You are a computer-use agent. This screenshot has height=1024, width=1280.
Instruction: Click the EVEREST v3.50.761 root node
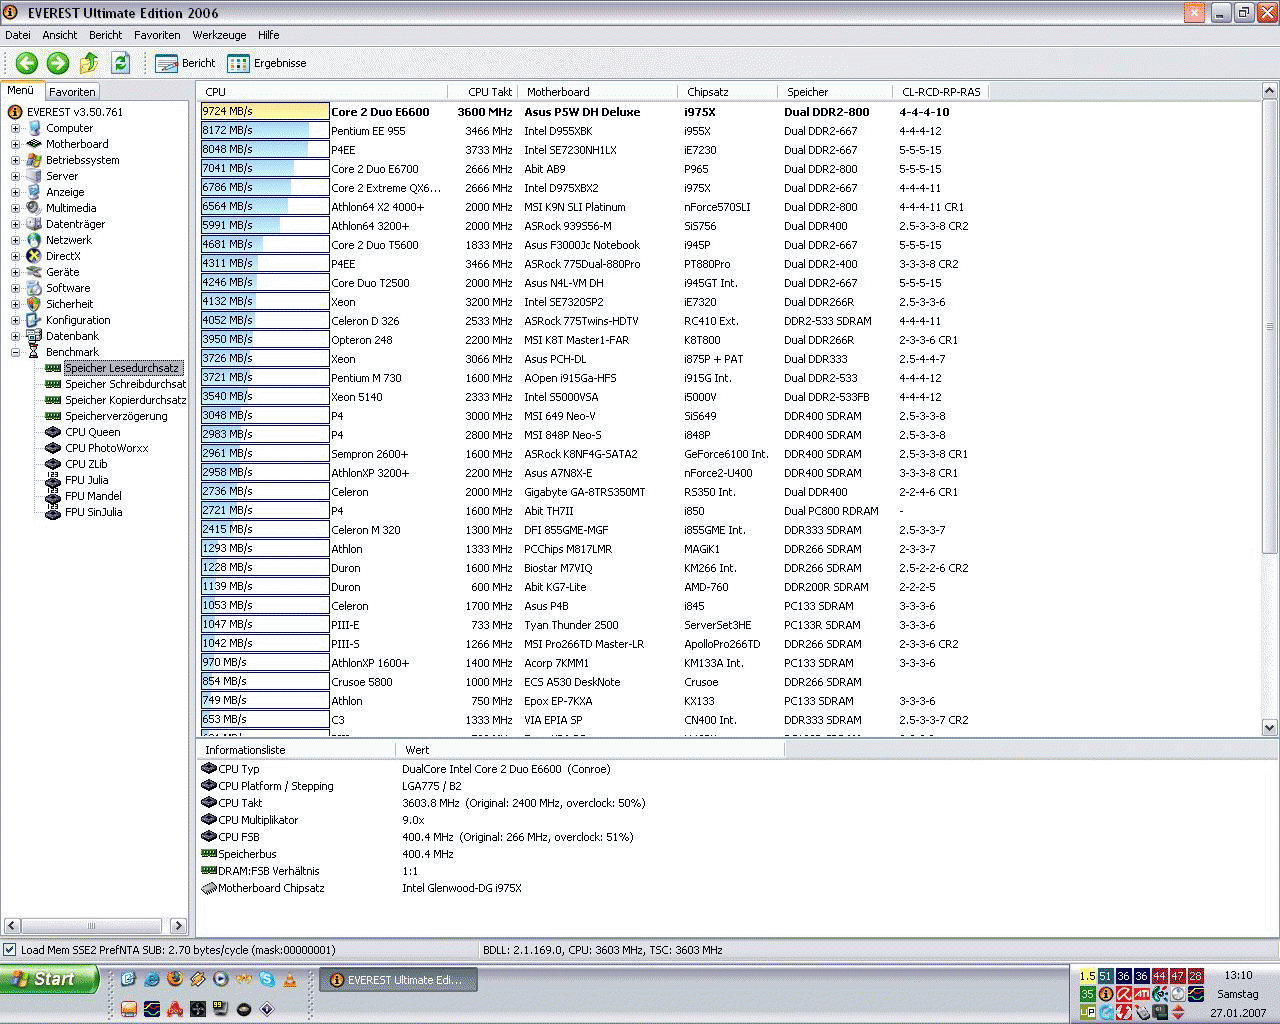tap(75, 112)
